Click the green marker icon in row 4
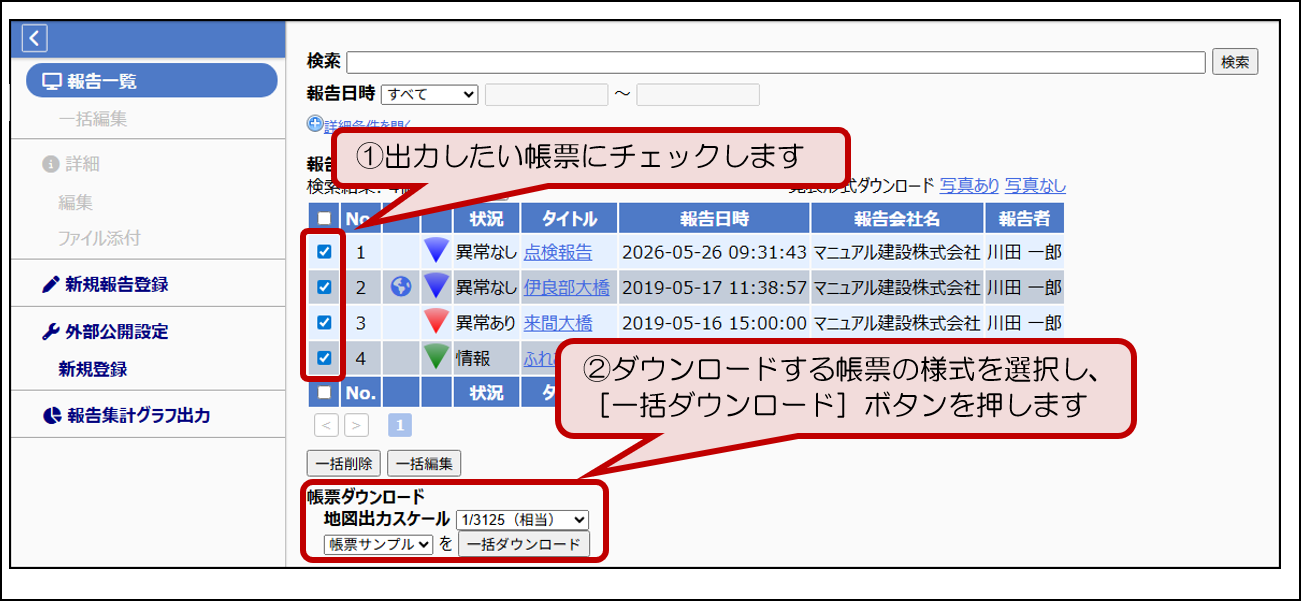The width and height of the screenshot is (1301, 601). (436, 356)
